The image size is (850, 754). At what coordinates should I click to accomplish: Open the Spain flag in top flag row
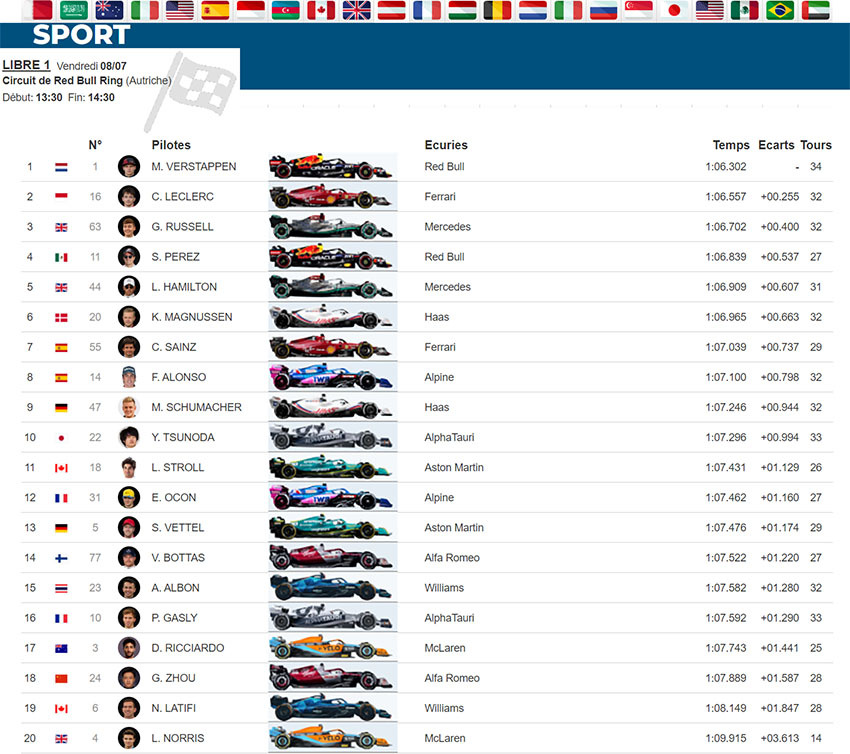[x=215, y=10]
